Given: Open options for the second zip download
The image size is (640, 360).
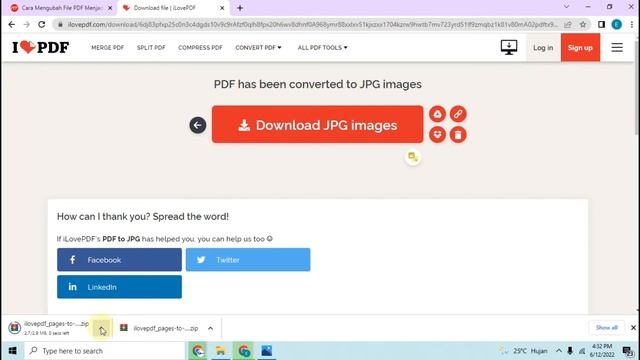Looking at the screenshot, I should click(x=210, y=328).
